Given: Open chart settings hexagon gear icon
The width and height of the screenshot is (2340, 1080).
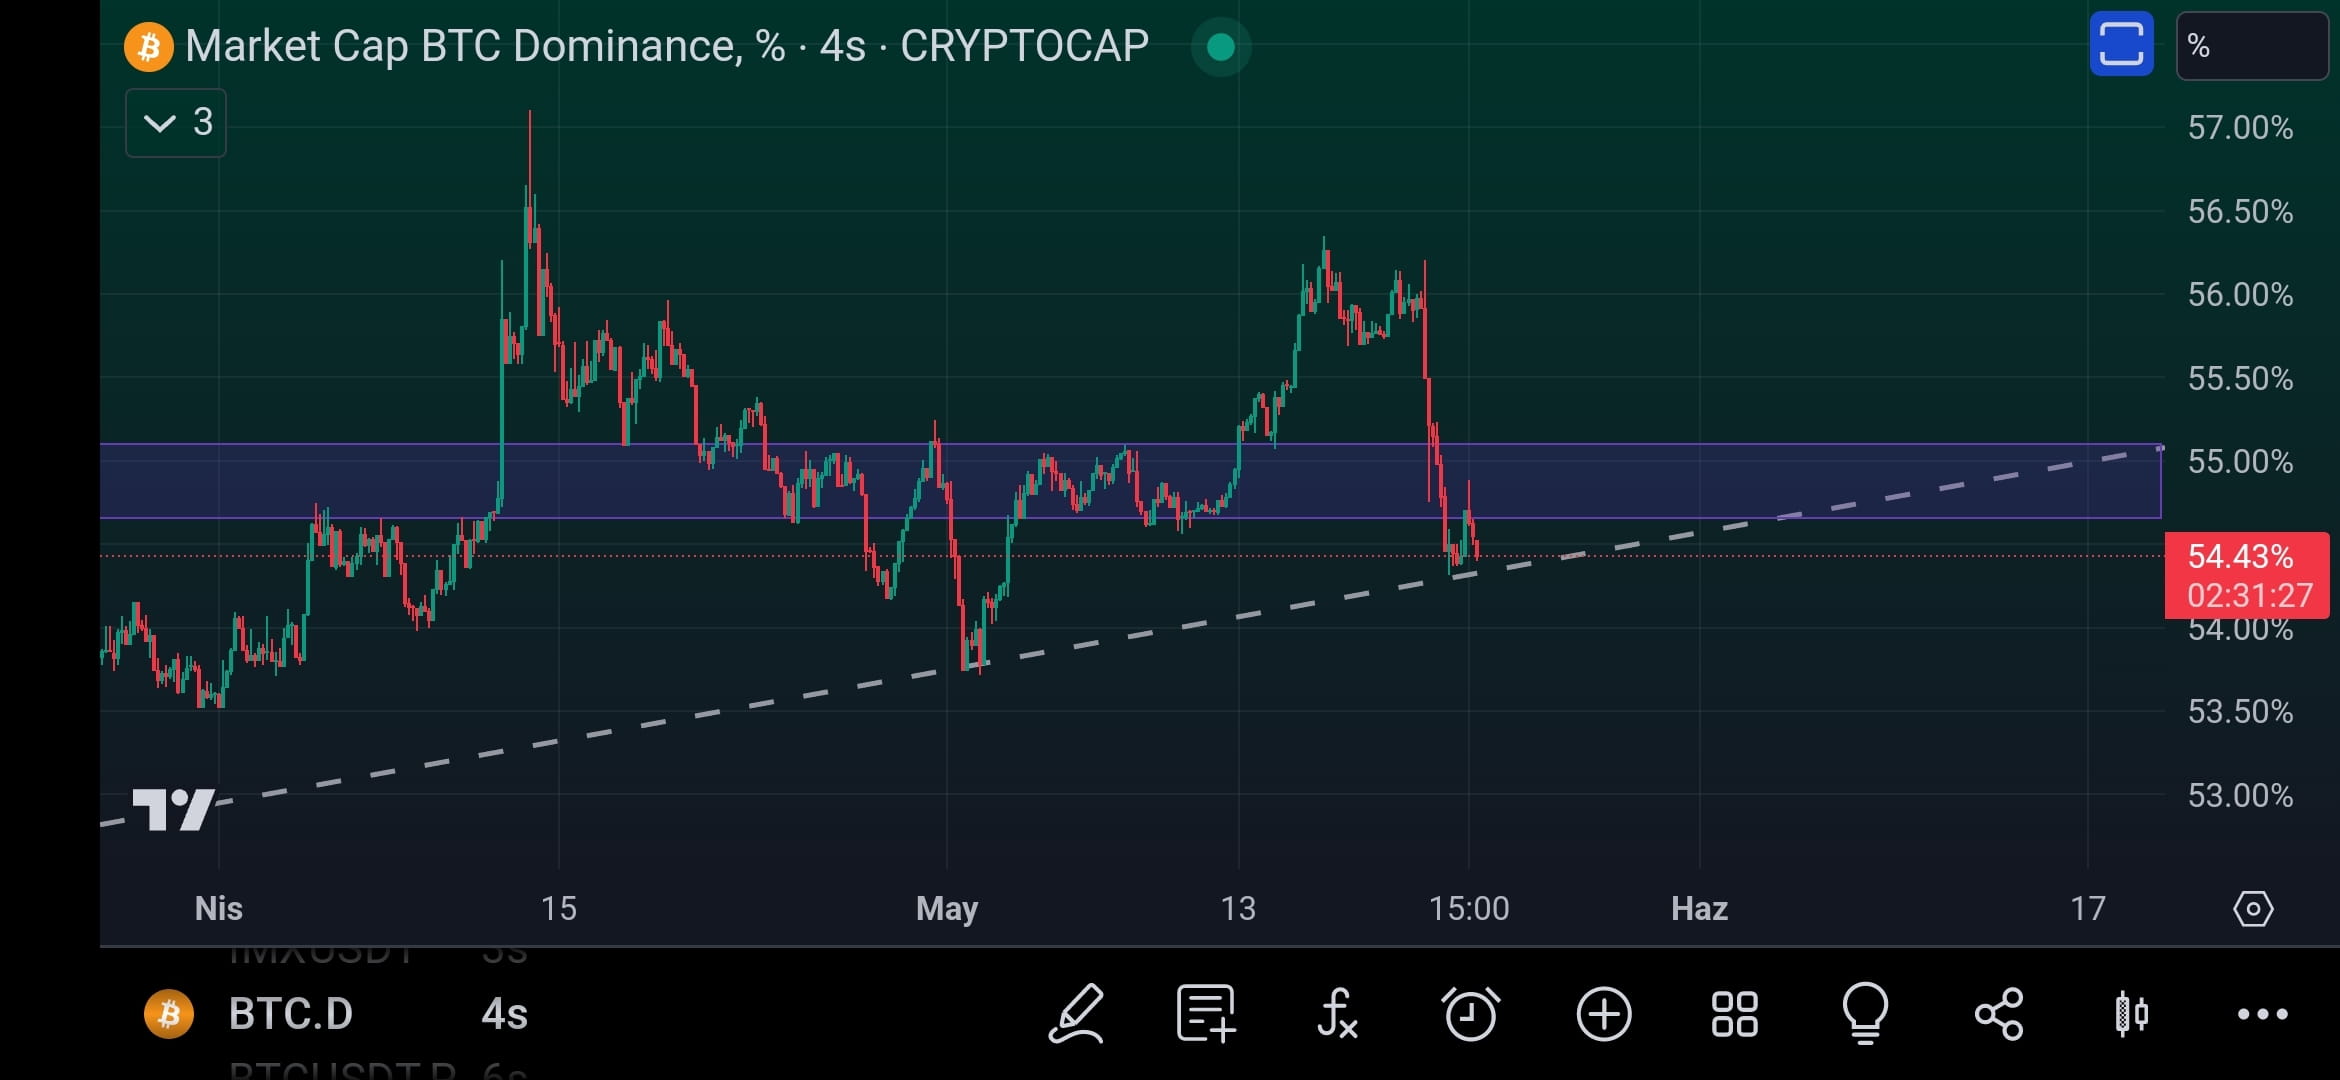Looking at the screenshot, I should click(x=2253, y=909).
